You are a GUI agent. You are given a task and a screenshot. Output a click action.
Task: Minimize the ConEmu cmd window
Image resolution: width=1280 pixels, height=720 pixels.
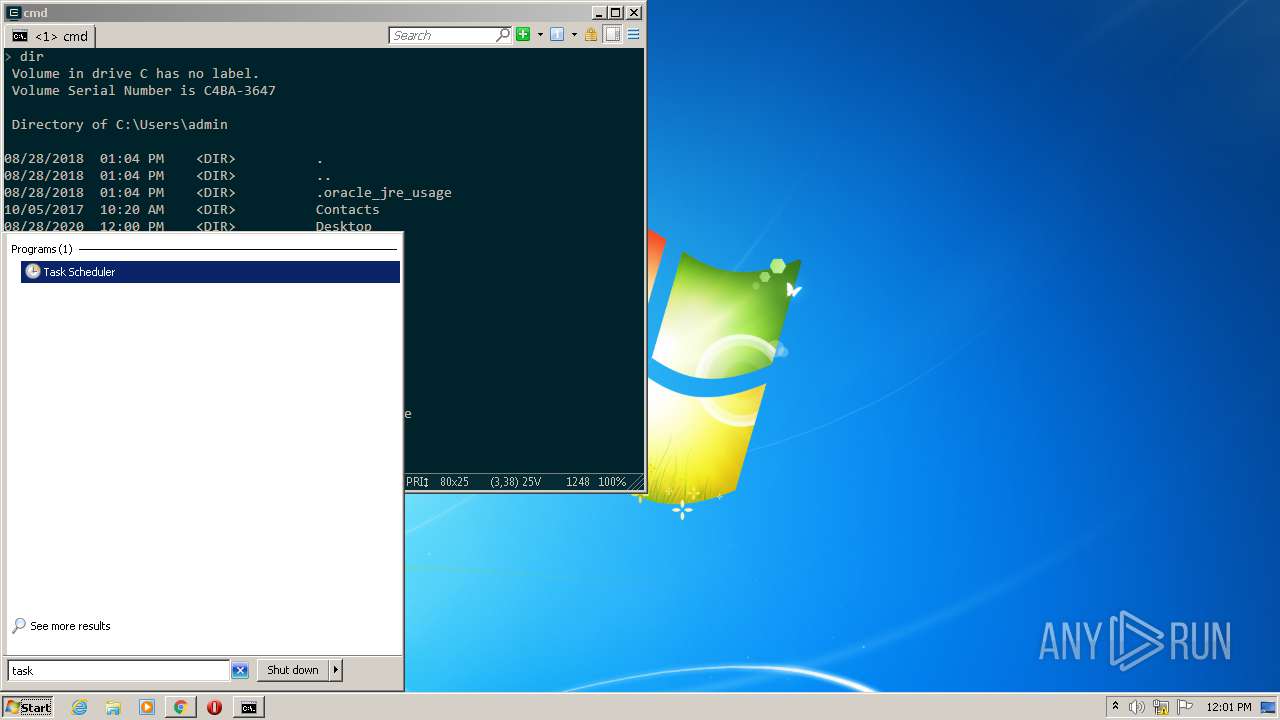pos(598,13)
